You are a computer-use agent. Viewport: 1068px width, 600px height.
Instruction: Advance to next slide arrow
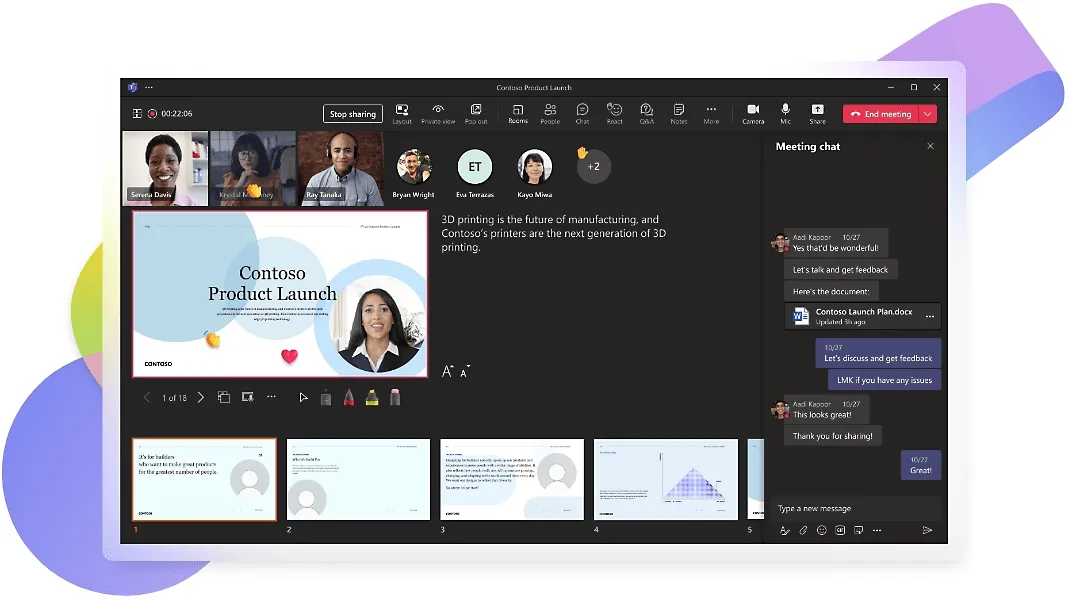(200, 398)
